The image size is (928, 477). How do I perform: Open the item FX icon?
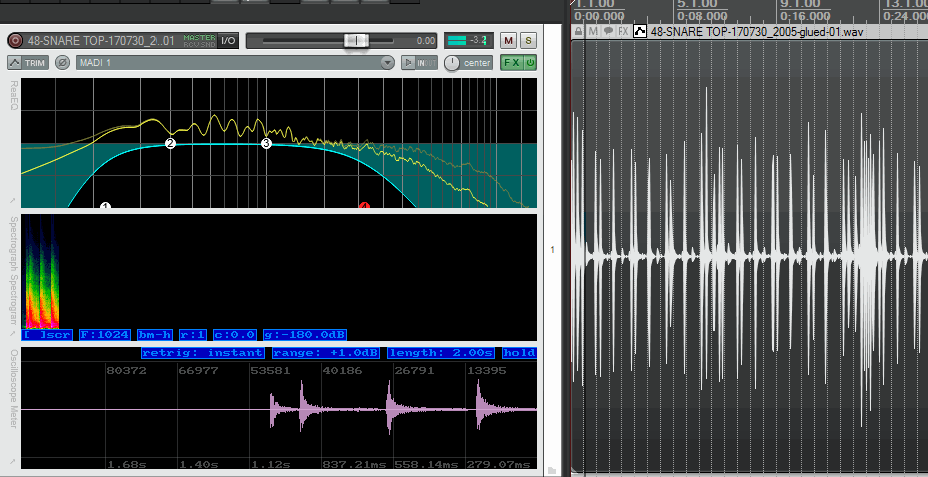click(623, 31)
